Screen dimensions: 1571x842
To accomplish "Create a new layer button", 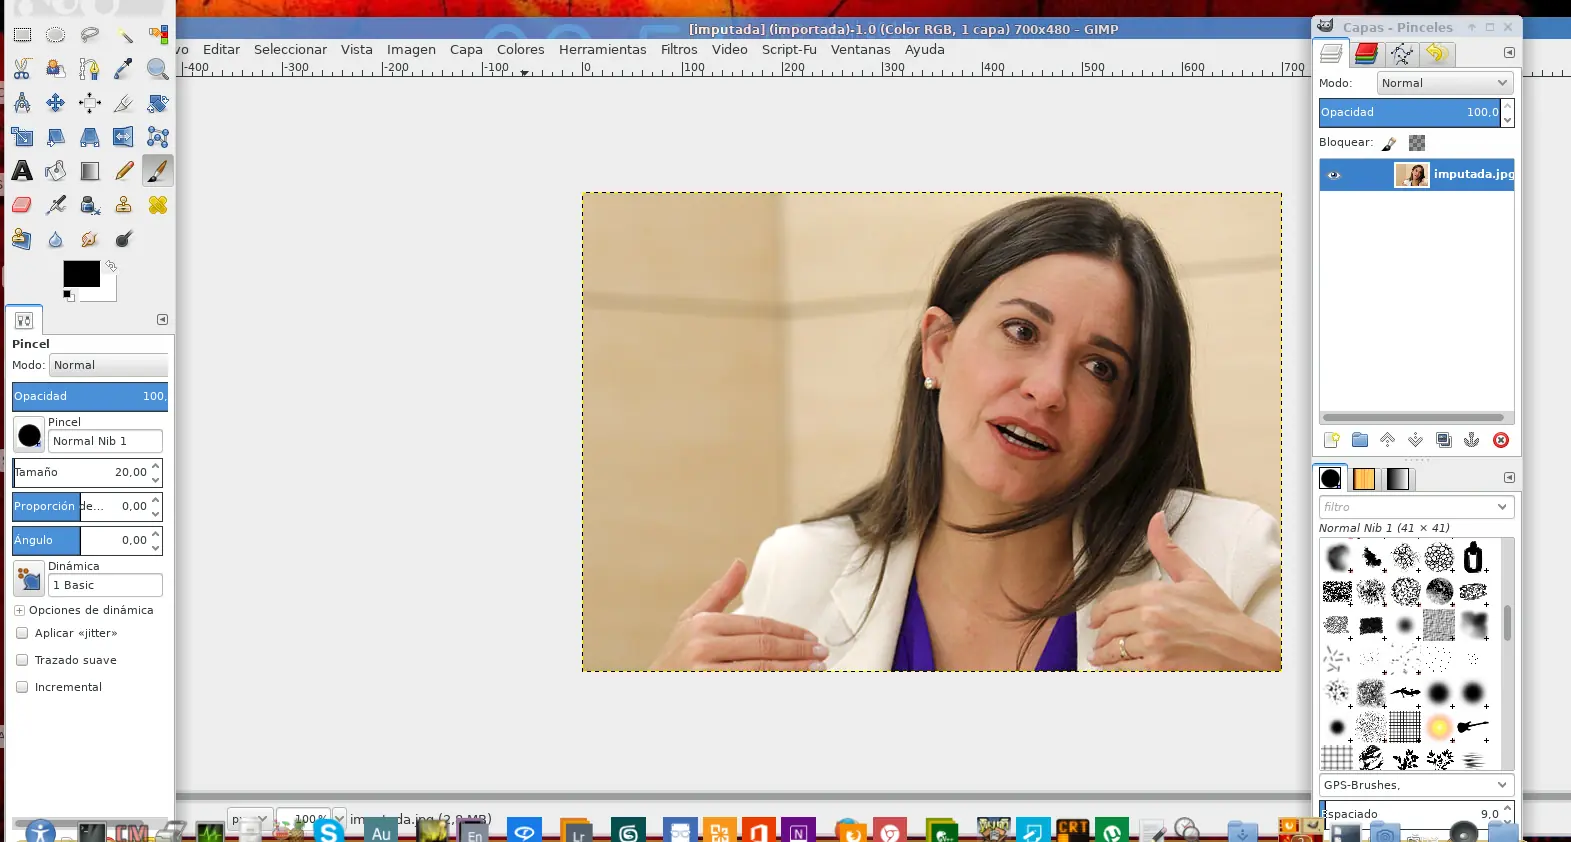I will [1331, 440].
